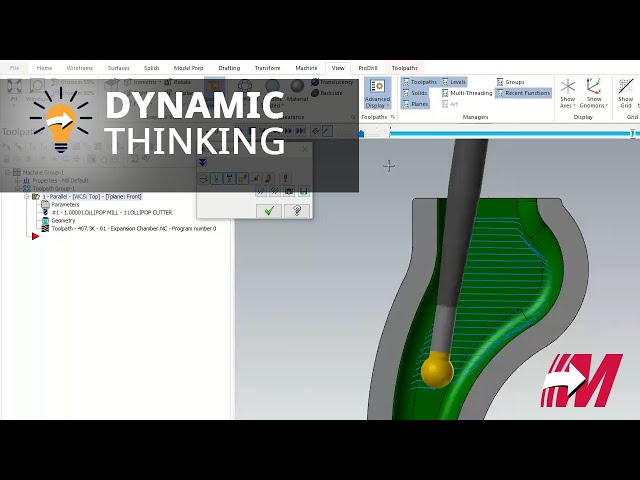The height and width of the screenshot is (480, 640).
Task: Switch to the Toolpaths ribbon tab
Action: point(404,68)
